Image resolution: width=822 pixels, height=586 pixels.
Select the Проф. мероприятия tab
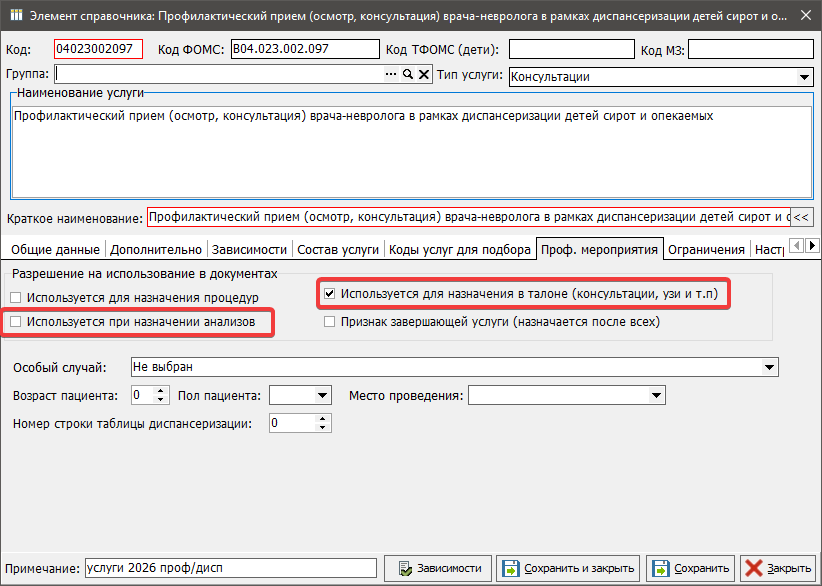[x=599, y=249]
